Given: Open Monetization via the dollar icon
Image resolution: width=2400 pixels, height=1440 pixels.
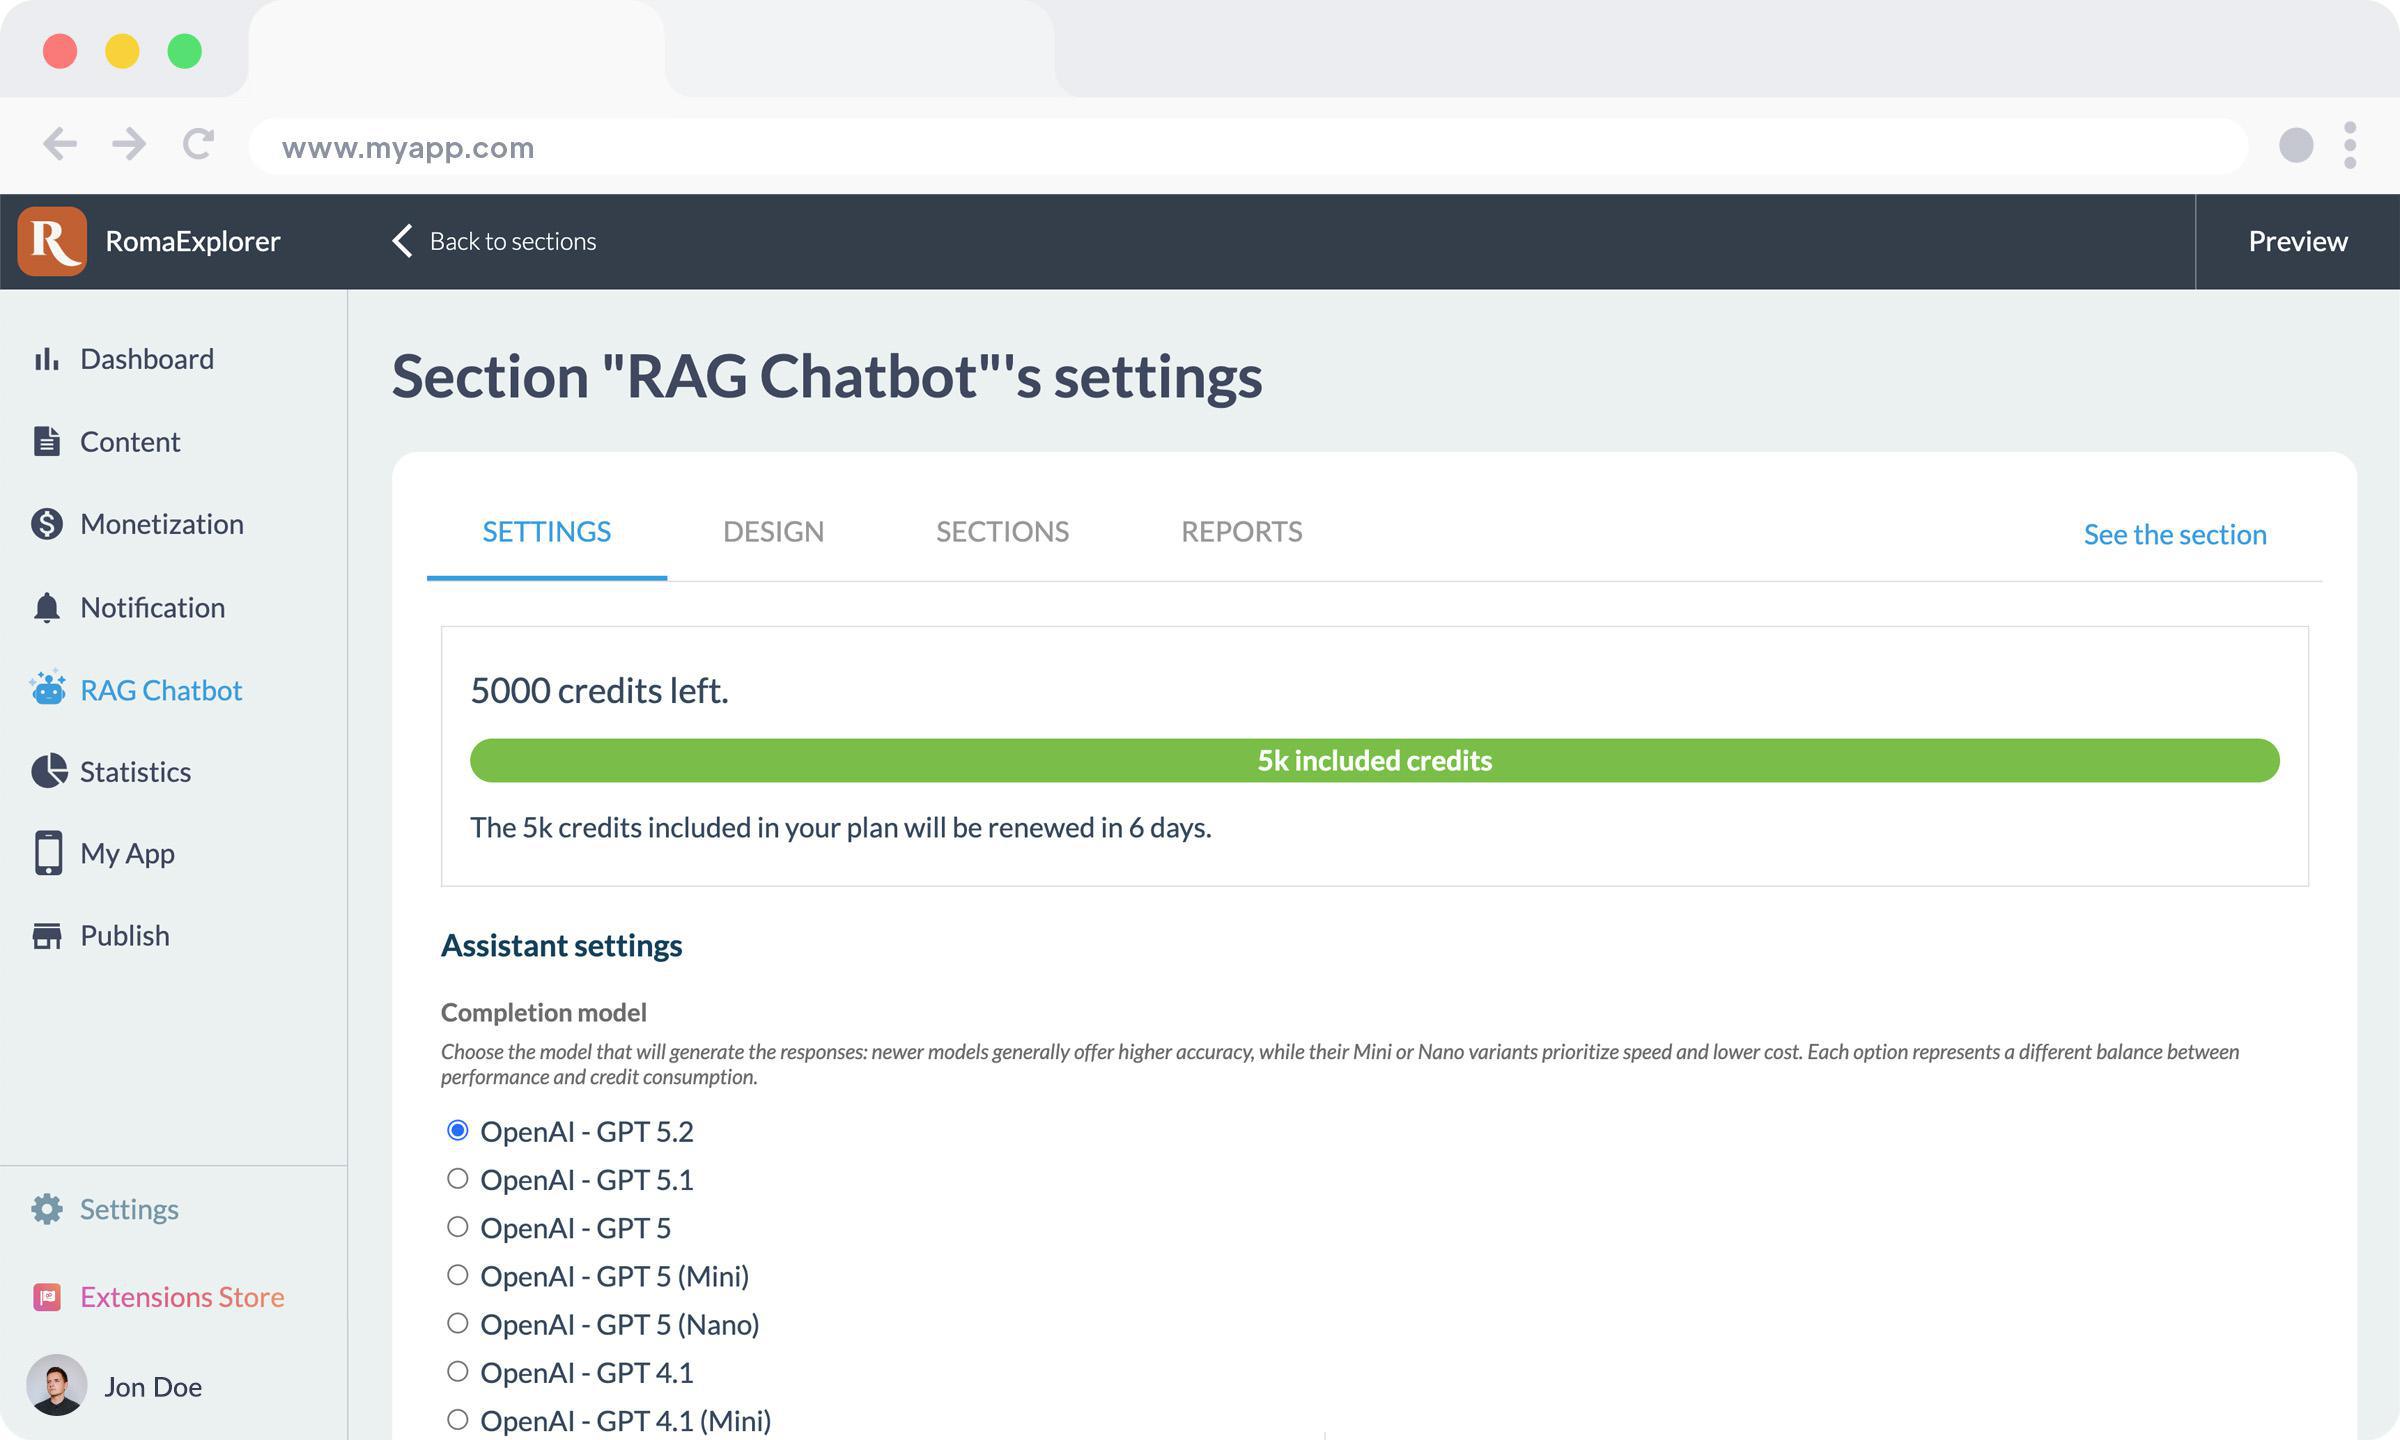Looking at the screenshot, I should point(46,524).
